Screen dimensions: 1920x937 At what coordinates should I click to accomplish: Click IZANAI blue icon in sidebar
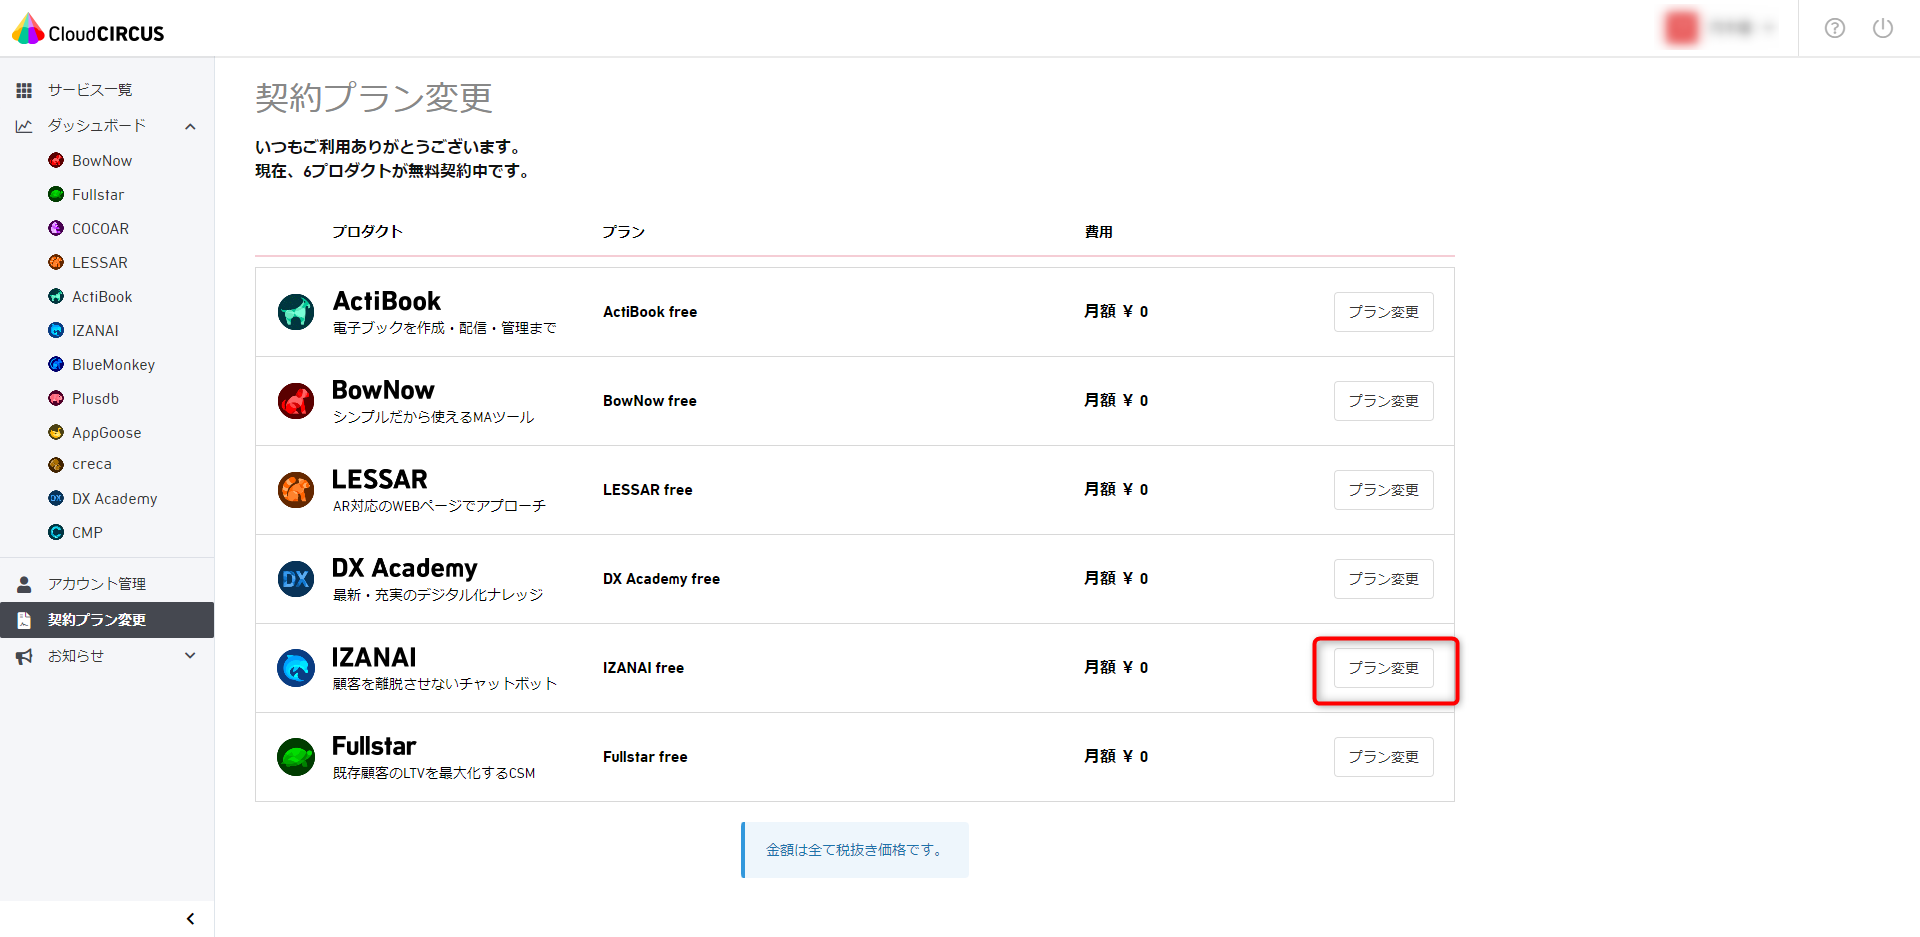click(56, 330)
